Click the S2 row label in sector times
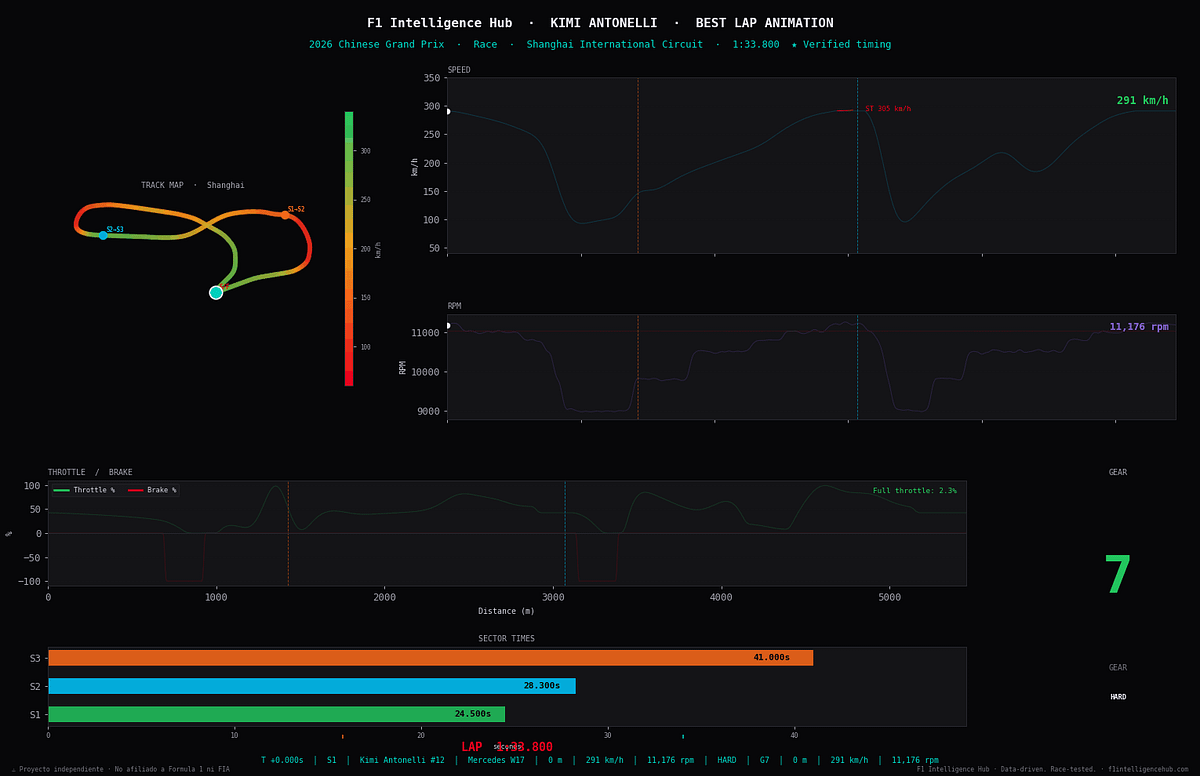Viewport: 1200px width, 776px height. pos(35,686)
